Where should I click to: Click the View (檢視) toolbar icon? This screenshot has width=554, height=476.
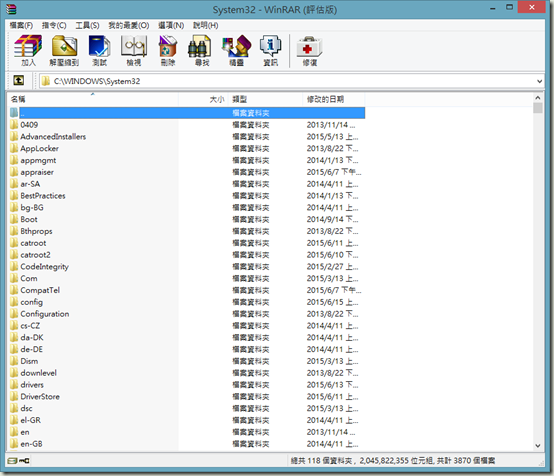[x=134, y=46]
